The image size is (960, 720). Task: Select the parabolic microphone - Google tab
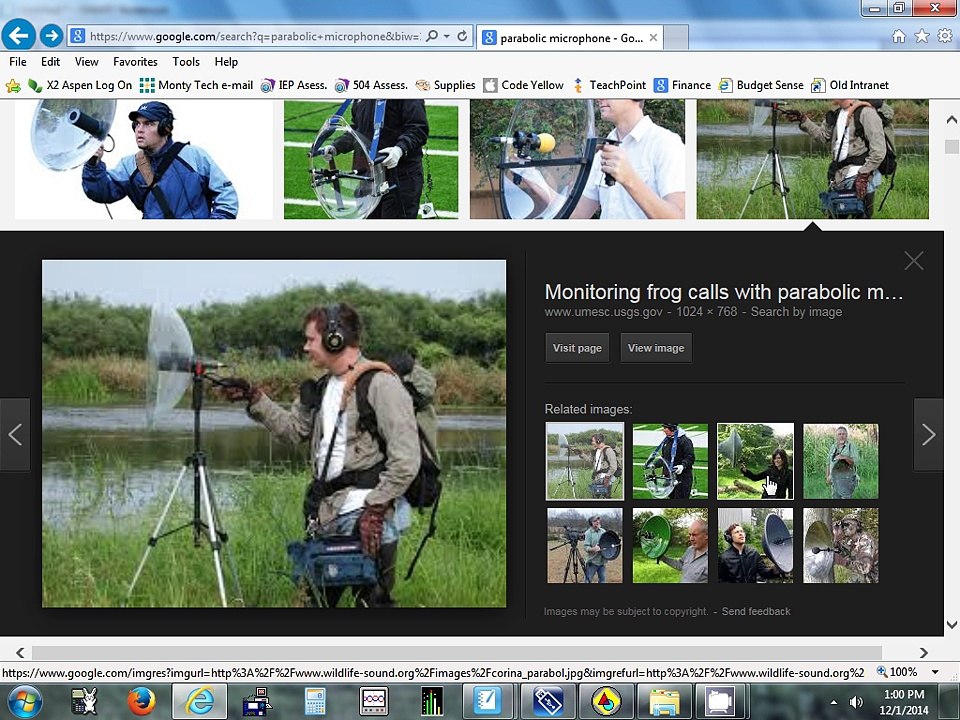point(569,37)
